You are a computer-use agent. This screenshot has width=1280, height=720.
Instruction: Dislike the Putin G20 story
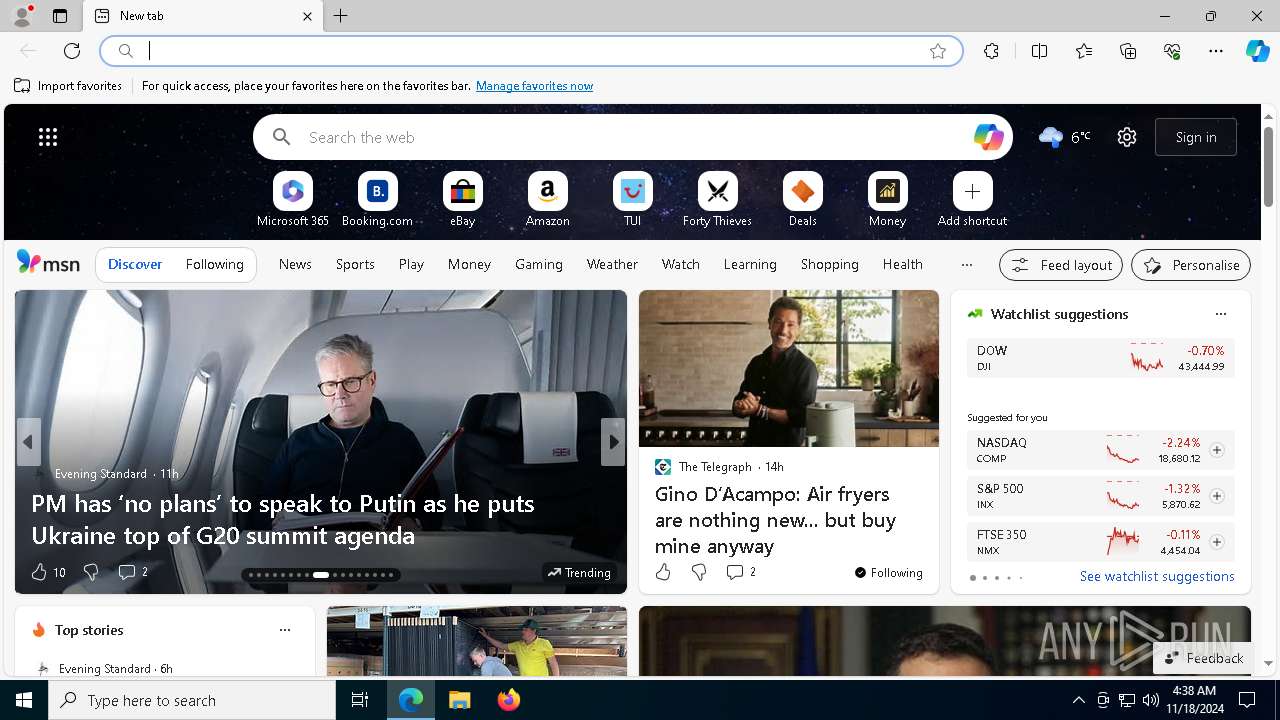[91, 572]
